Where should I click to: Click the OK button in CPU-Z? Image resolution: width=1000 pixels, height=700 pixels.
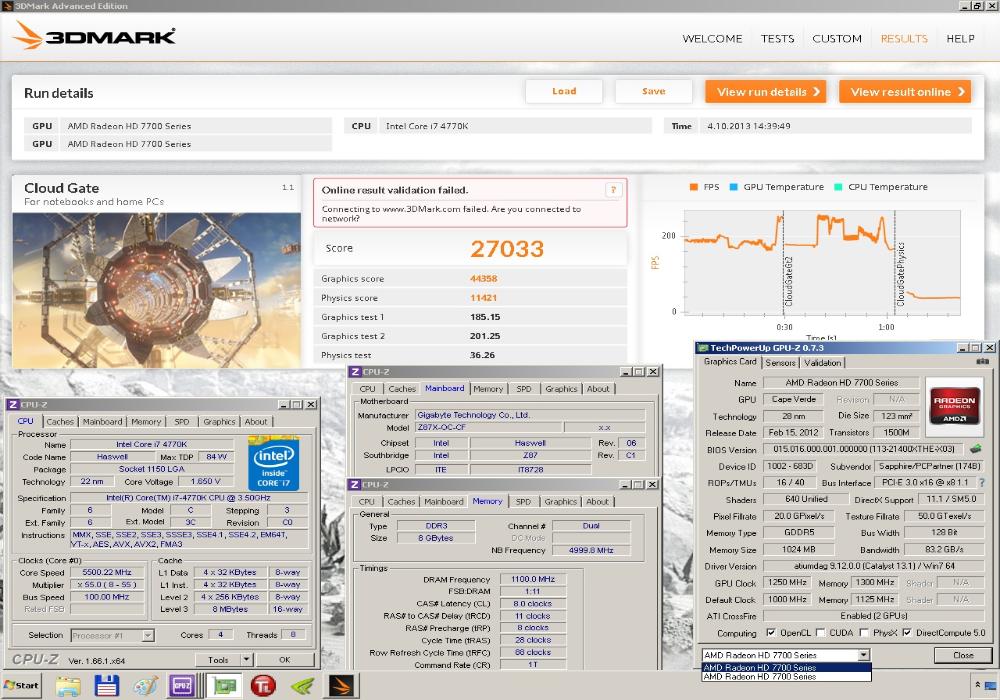(x=284, y=659)
